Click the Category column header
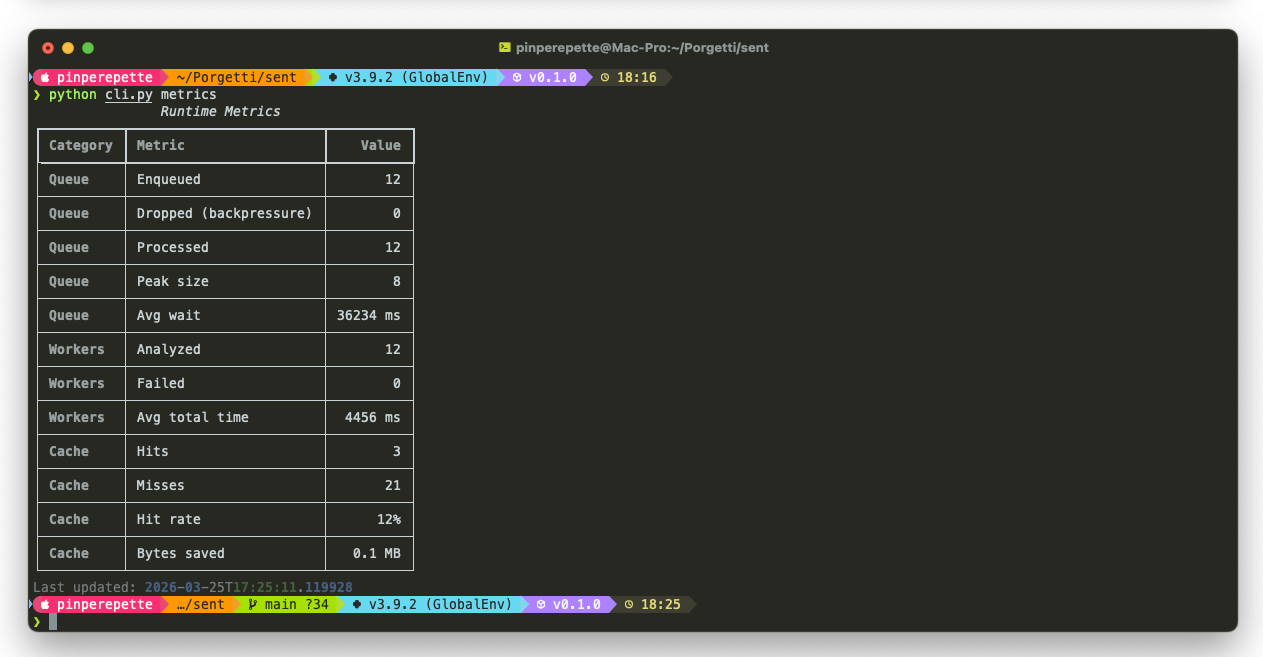The image size is (1263, 657). coord(81,145)
